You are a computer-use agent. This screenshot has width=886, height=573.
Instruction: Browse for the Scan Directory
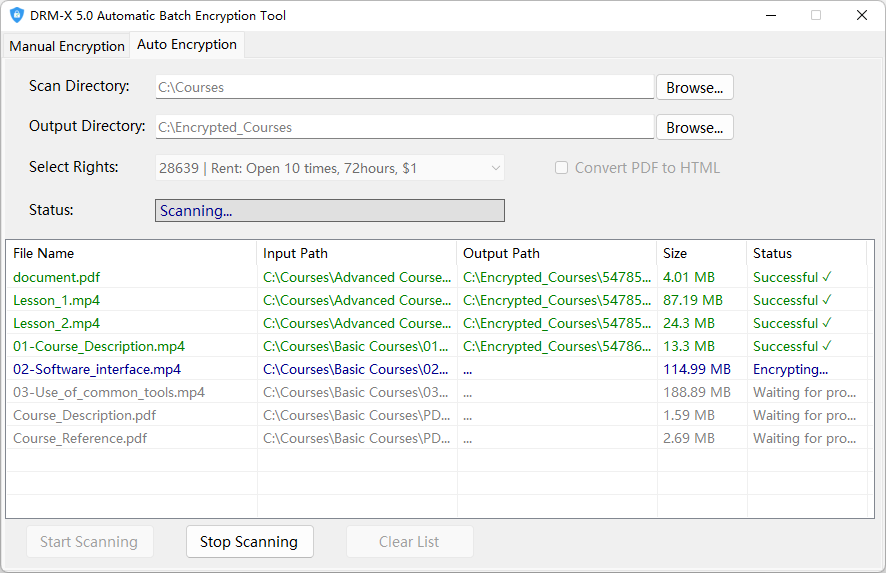(694, 88)
